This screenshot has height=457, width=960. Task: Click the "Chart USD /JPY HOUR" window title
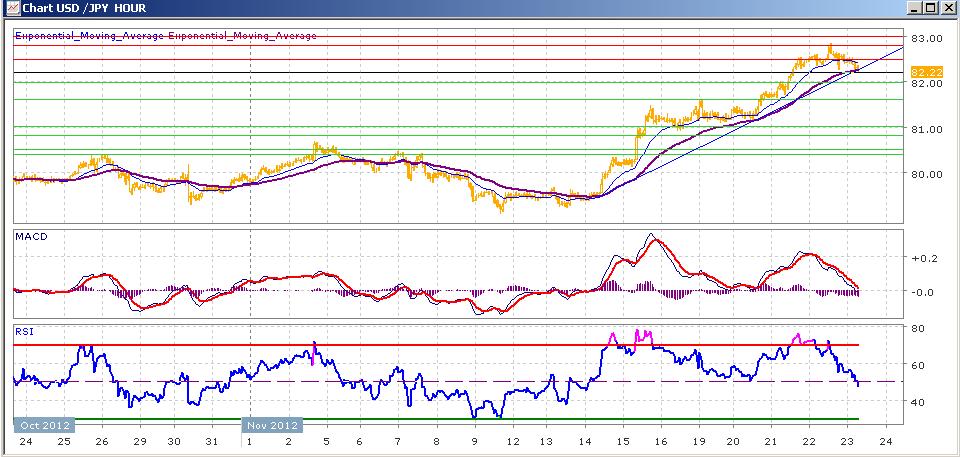(84, 9)
